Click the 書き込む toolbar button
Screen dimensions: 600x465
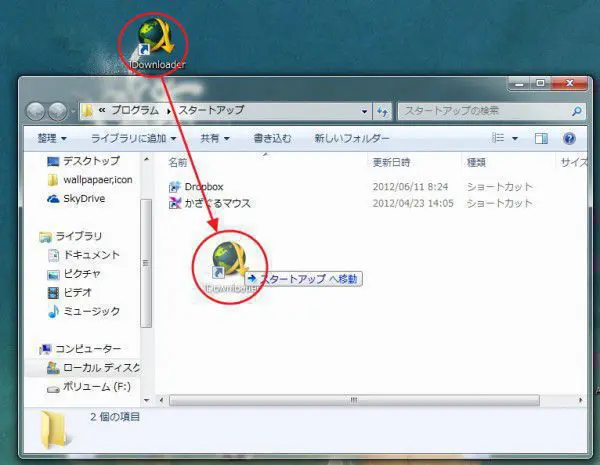click(x=272, y=138)
